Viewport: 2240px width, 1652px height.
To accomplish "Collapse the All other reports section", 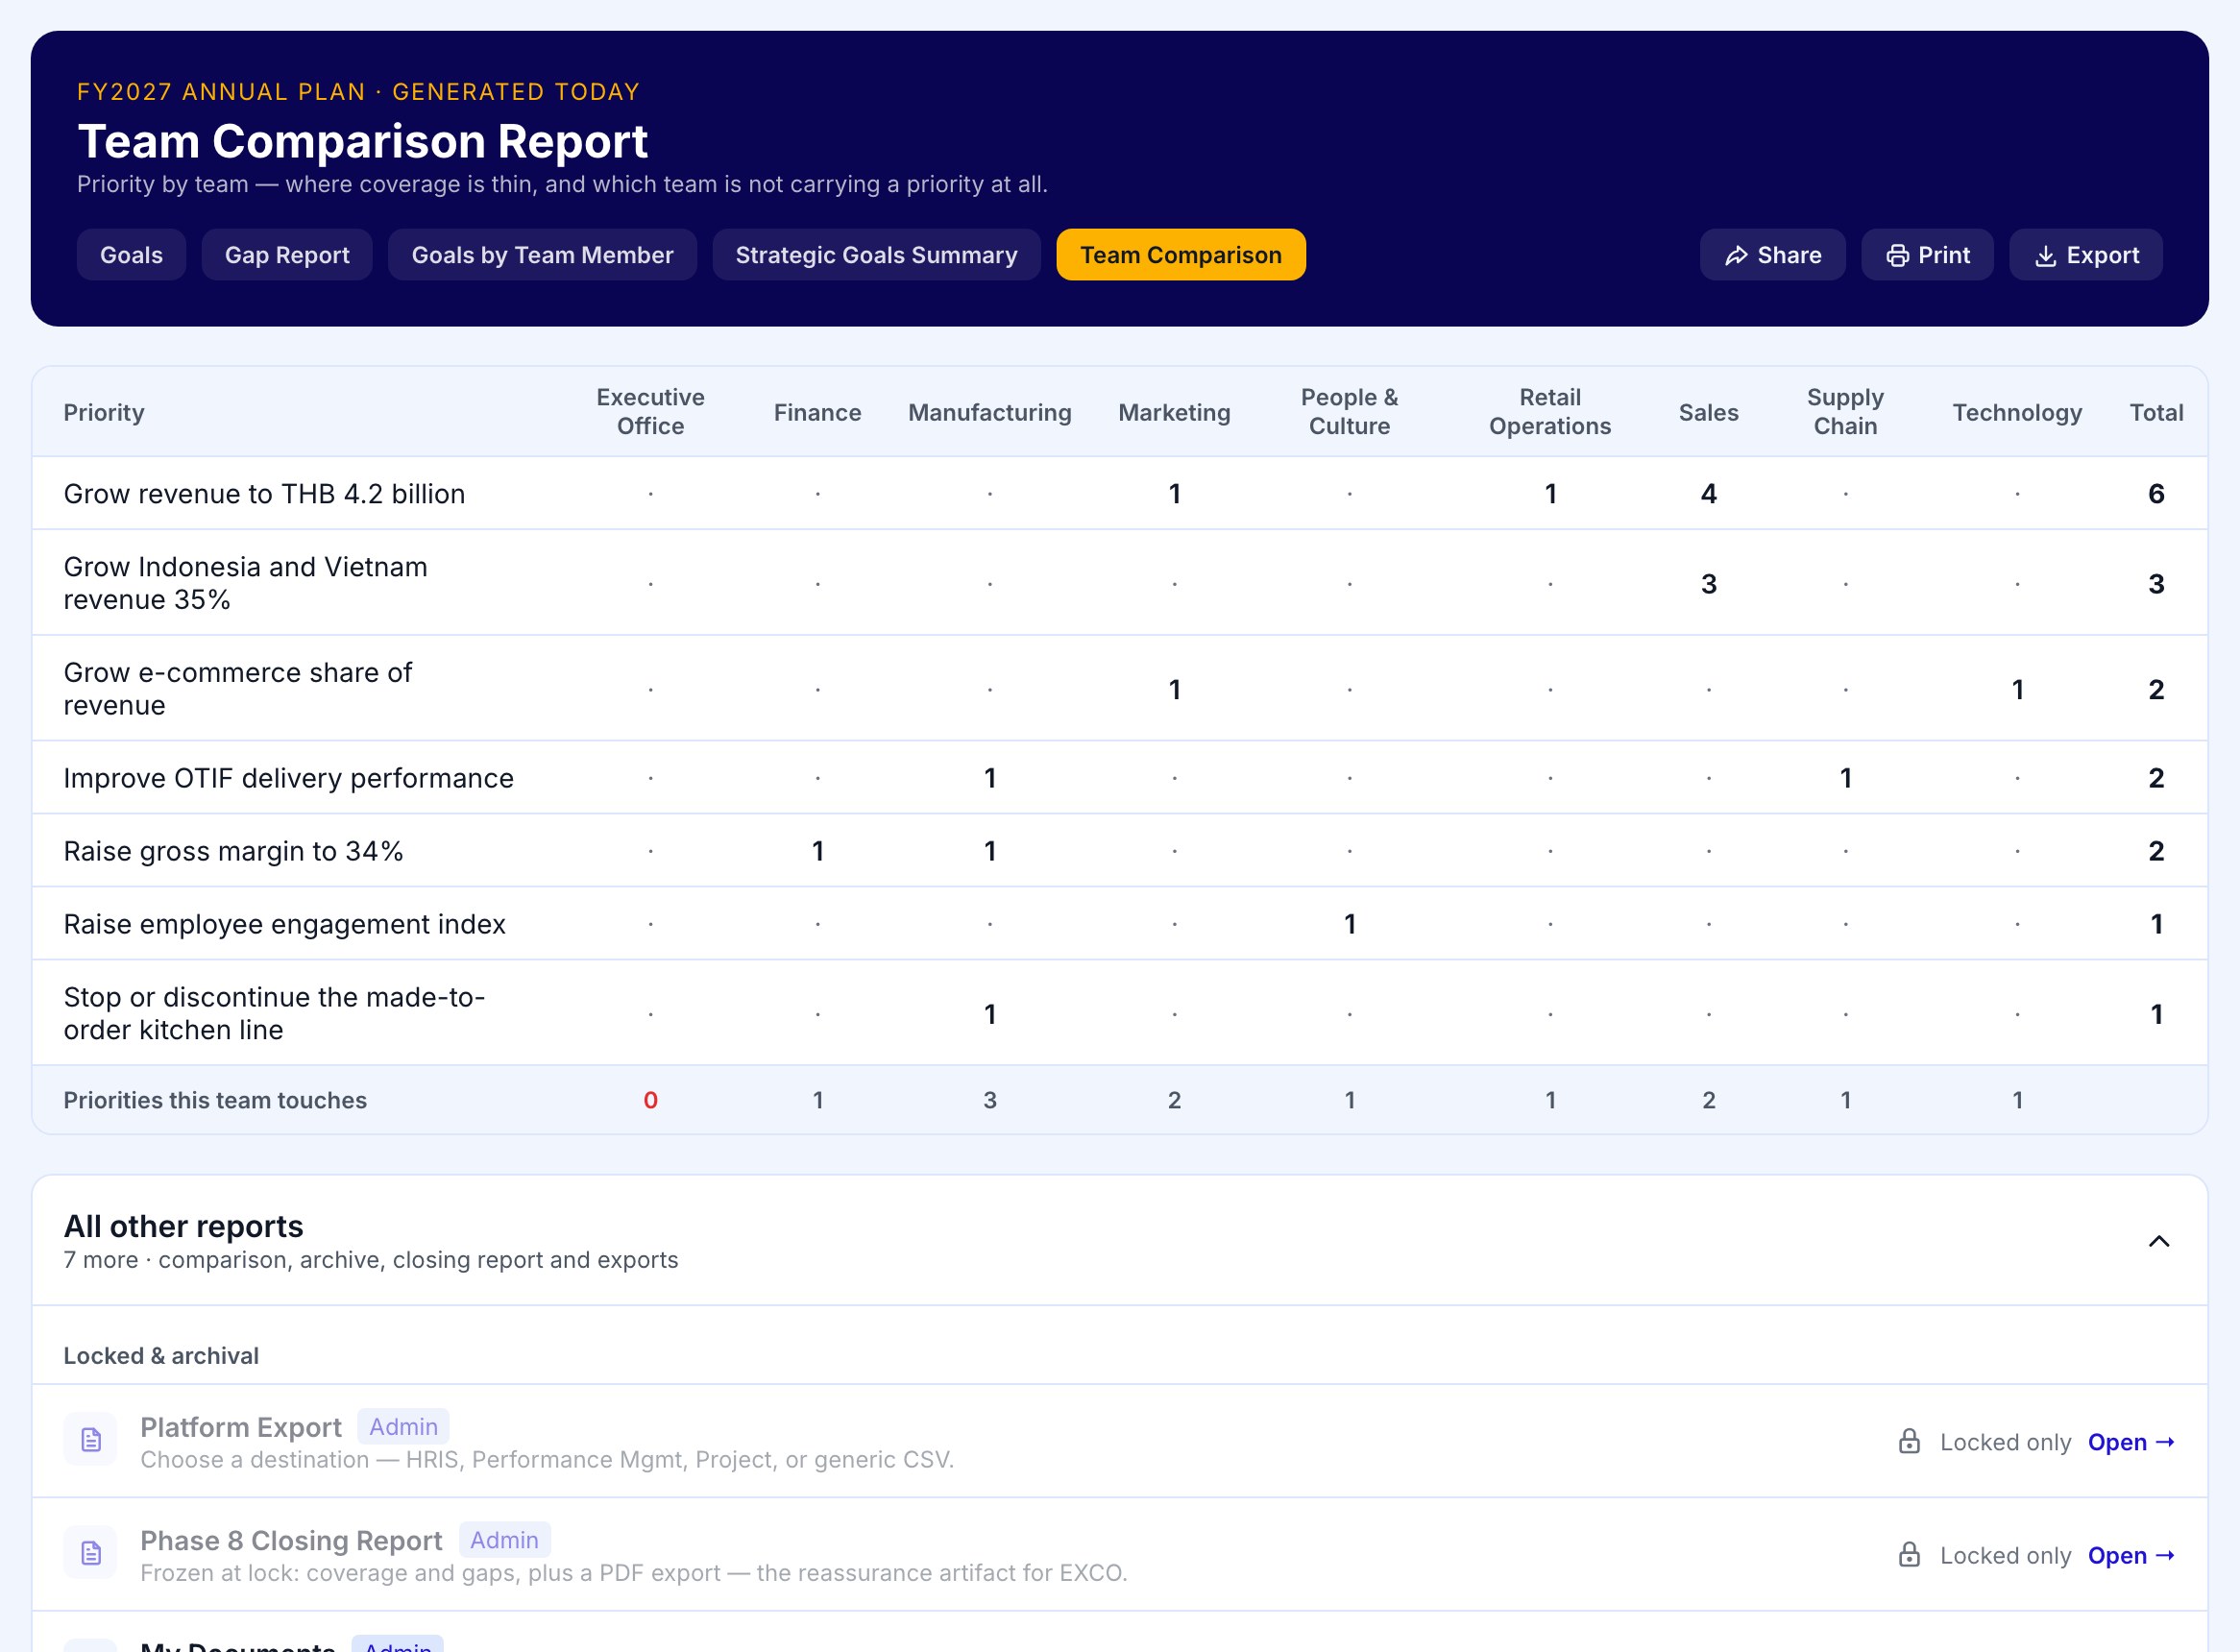I will click(x=2159, y=1241).
